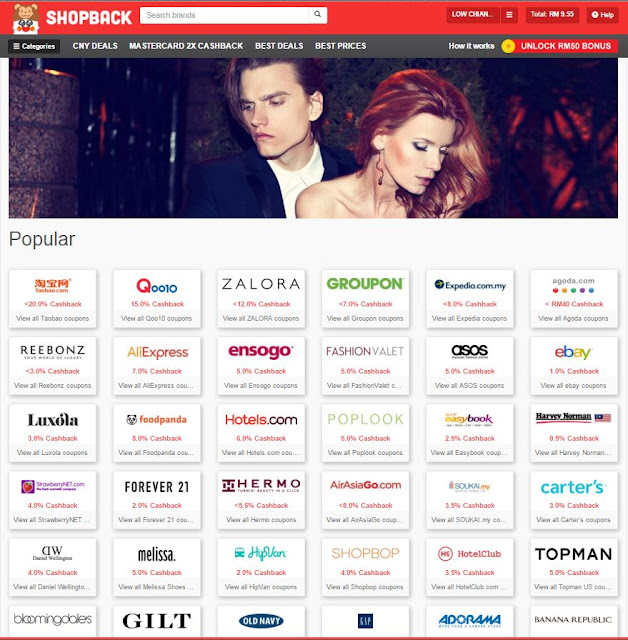Viewport: 628px width, 640px height.
Task: Click the Forever 21 logo
Action: tap(157, 487)
